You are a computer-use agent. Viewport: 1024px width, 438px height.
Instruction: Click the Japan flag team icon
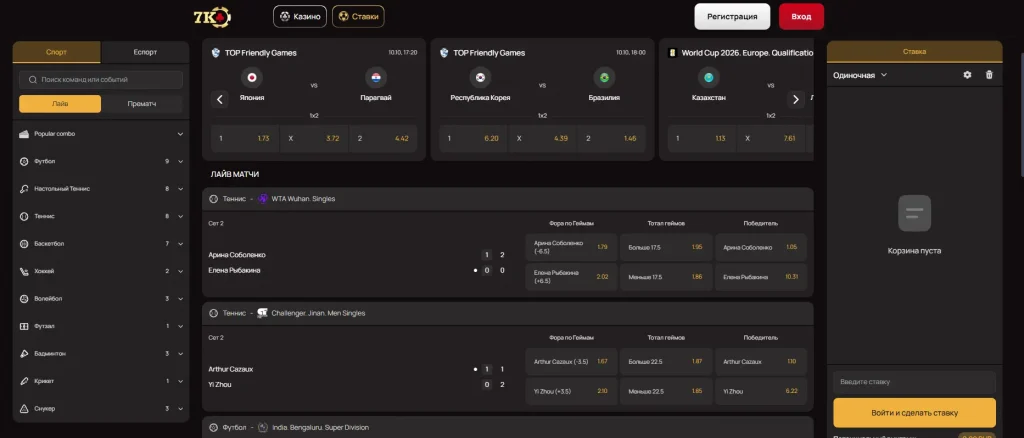point(252,77)
